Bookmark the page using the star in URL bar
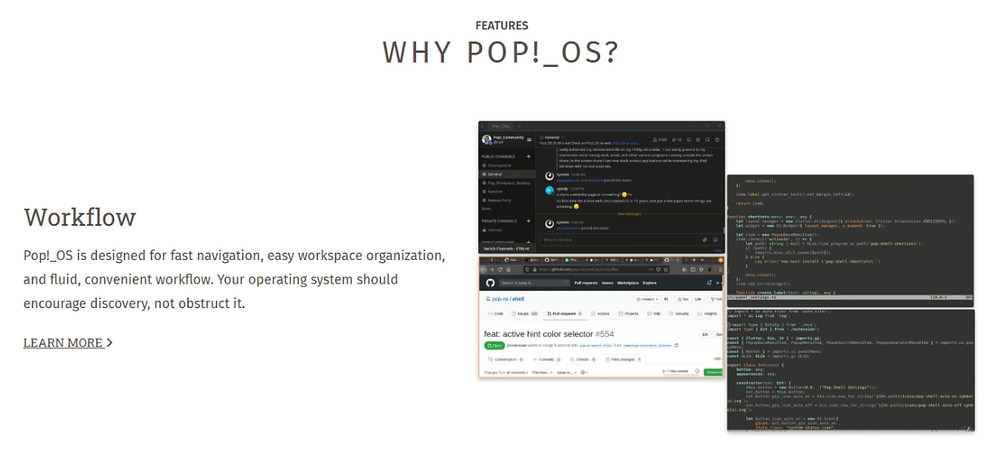Image resolution: width=1000 pixels, height=454 pixels. tap(666, 270)
